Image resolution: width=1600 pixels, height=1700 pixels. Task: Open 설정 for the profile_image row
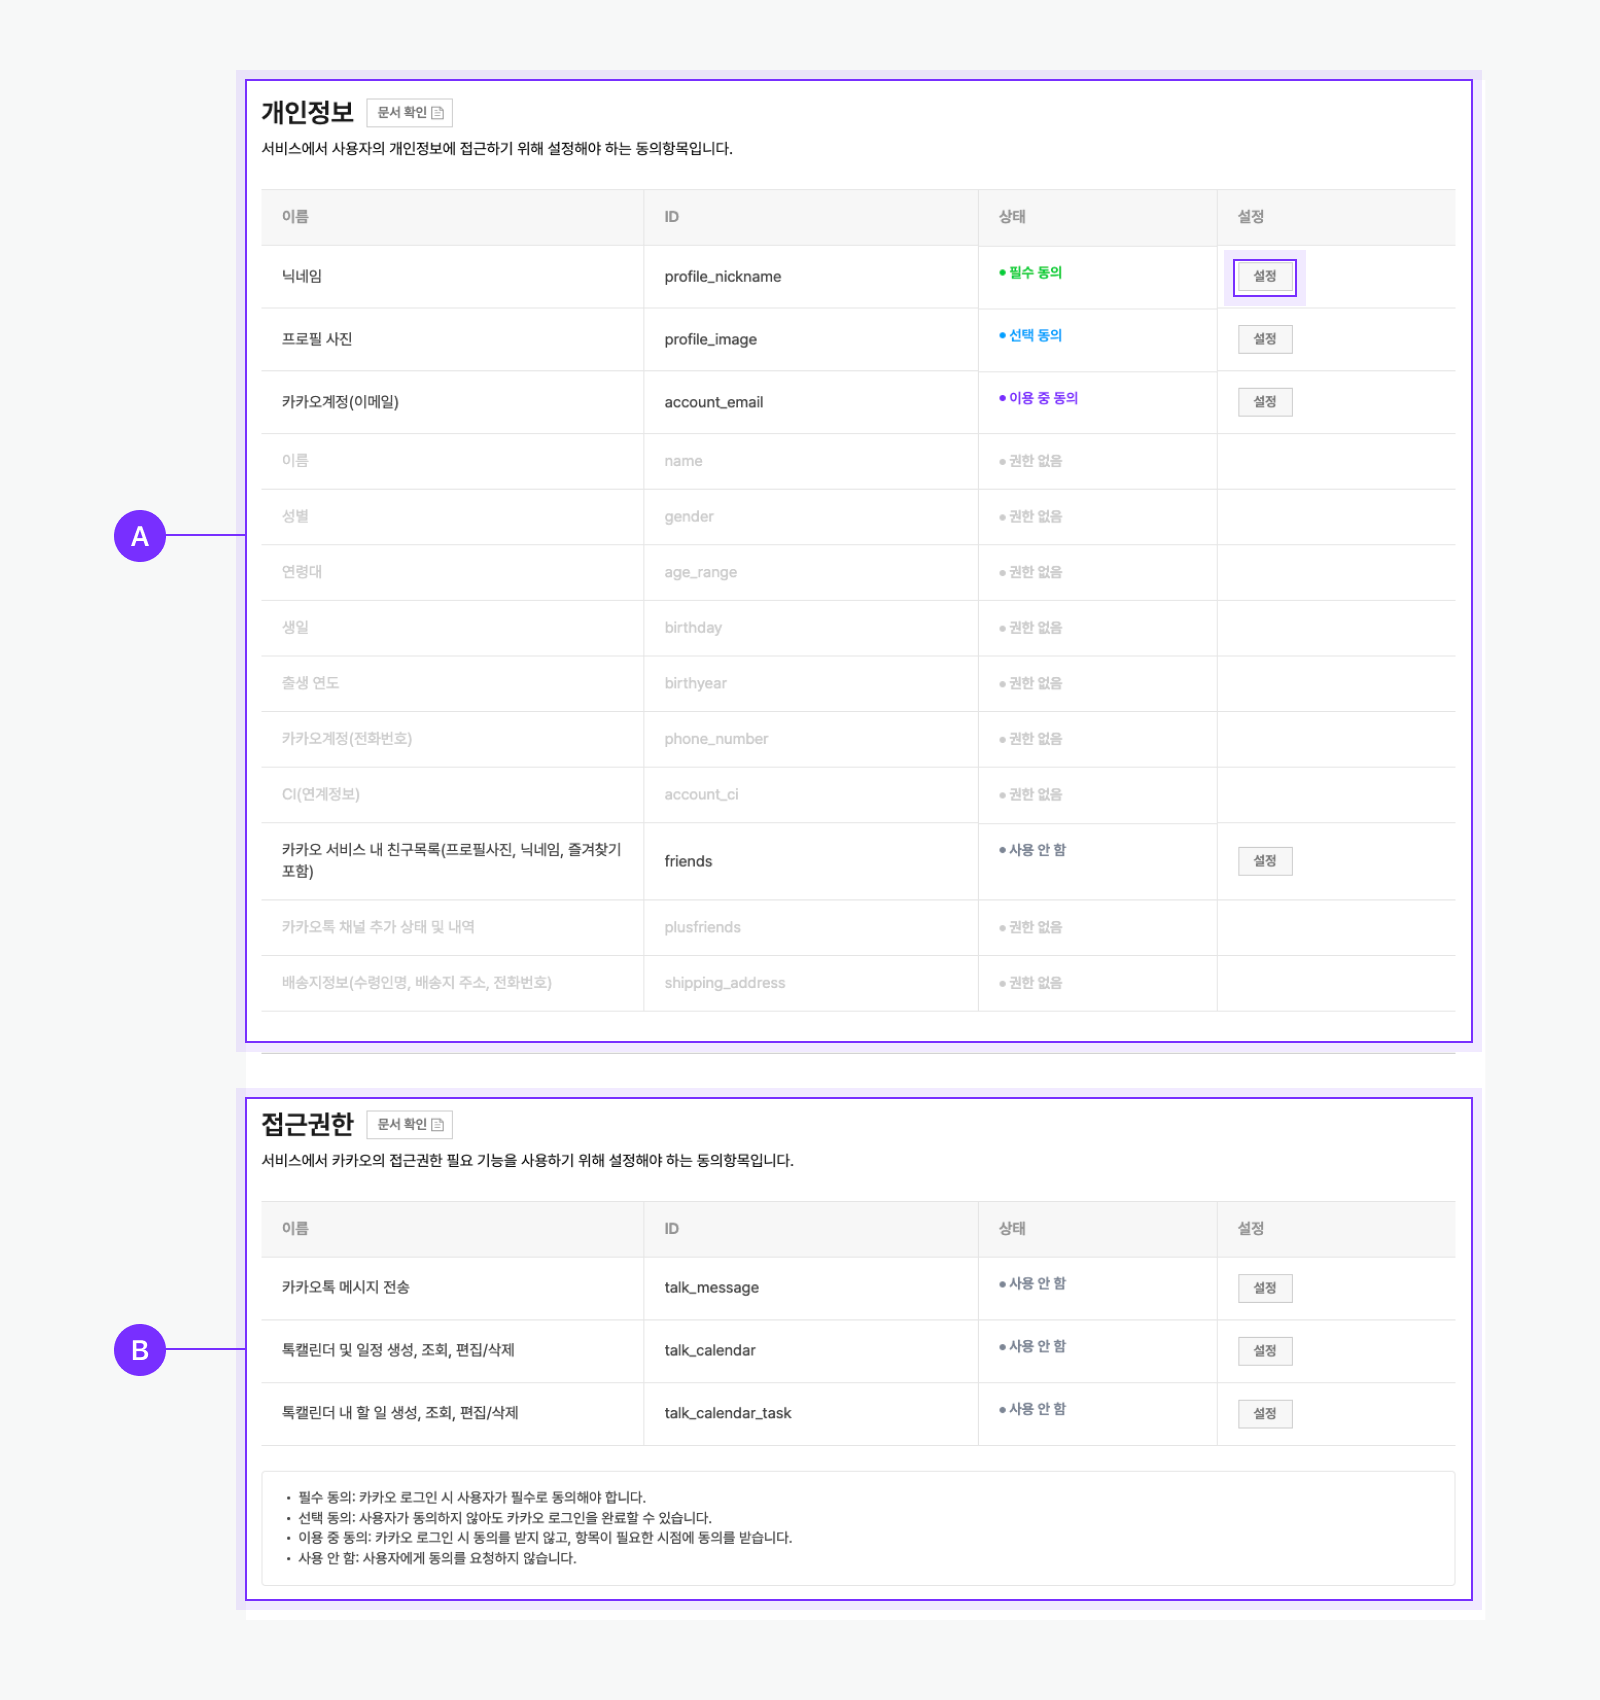(x=1264, y=339)
